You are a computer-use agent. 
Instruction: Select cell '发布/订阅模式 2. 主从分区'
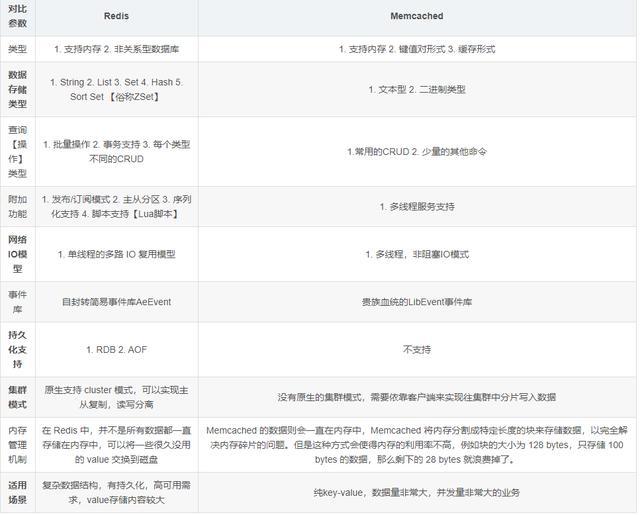coord(116,207)
